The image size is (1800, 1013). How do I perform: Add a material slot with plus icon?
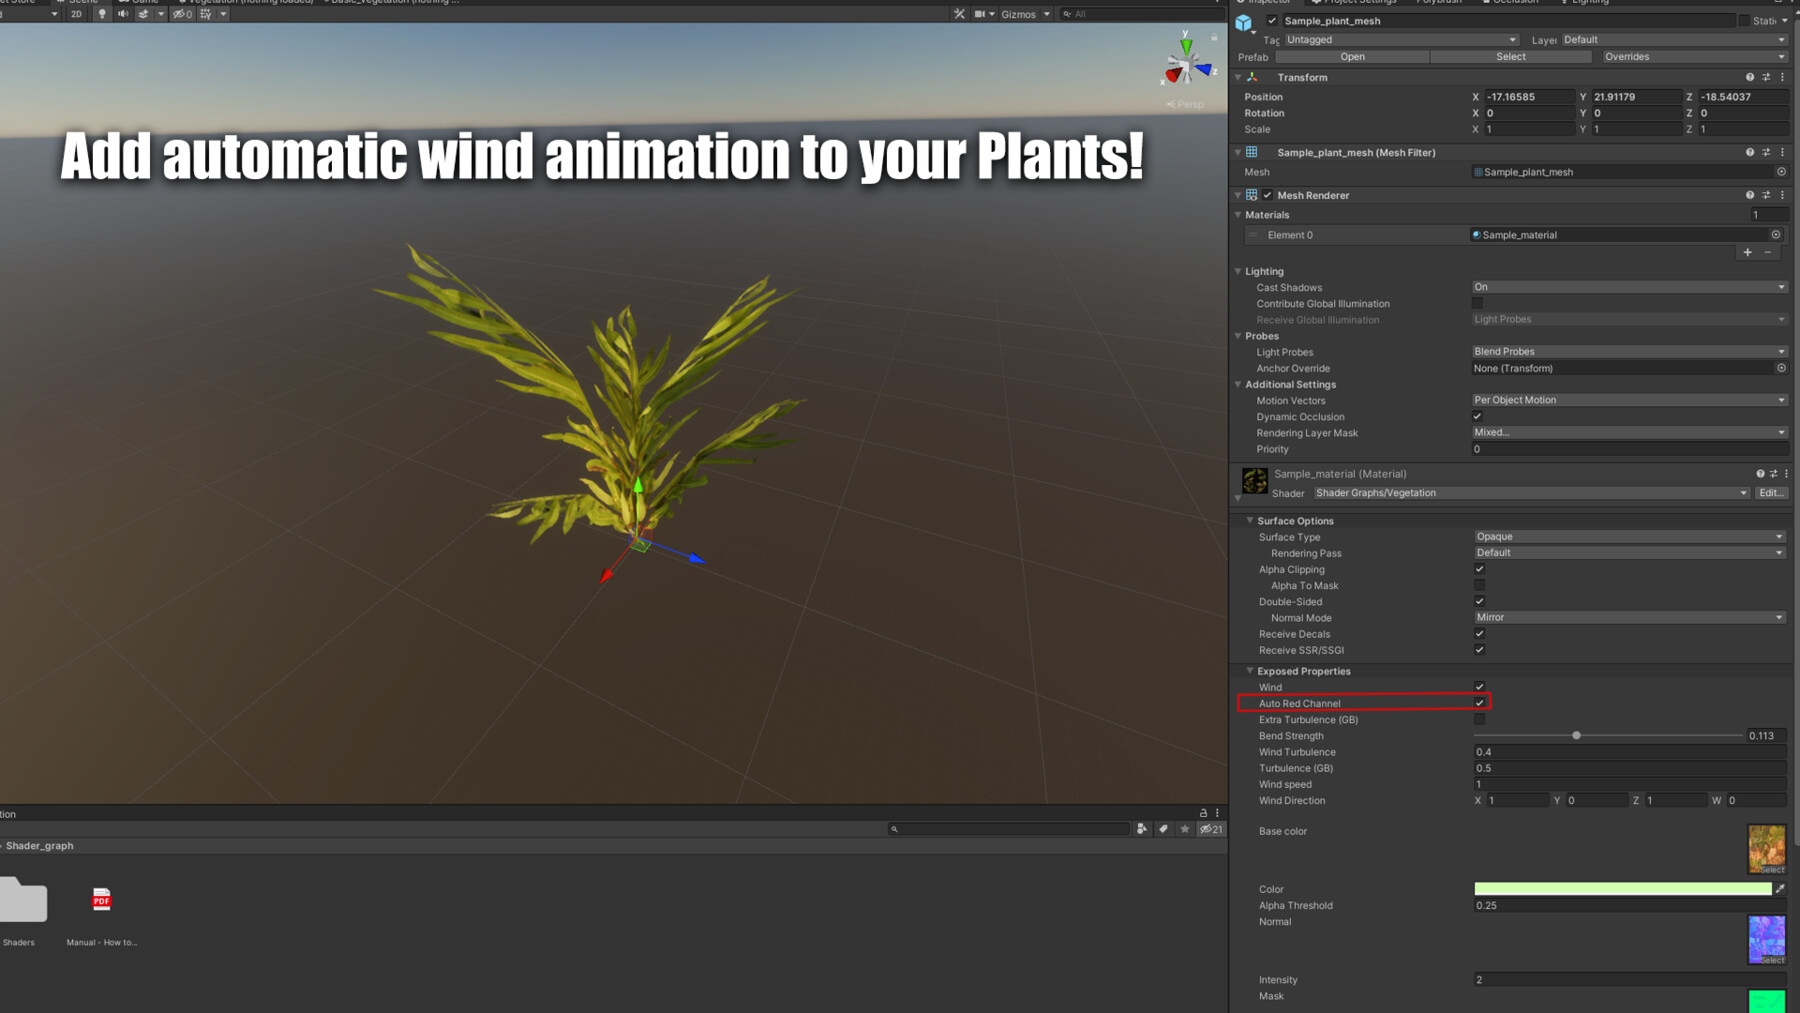(1748, 253)
